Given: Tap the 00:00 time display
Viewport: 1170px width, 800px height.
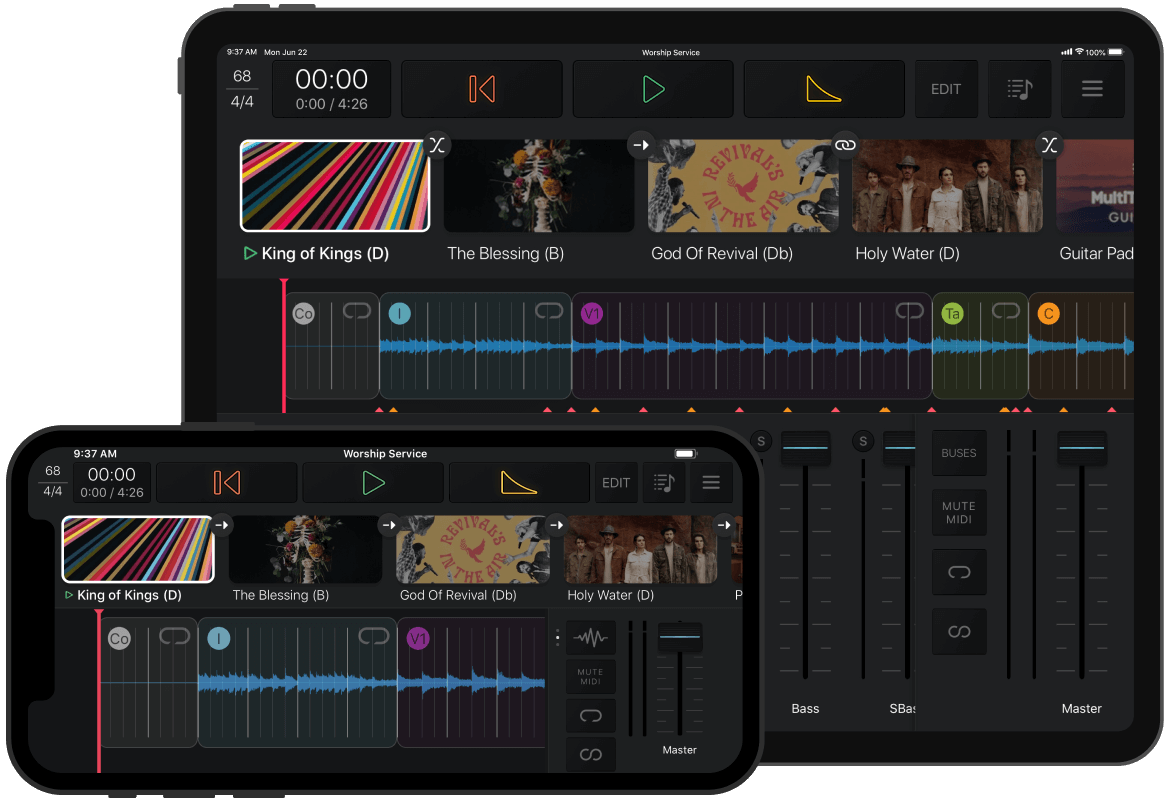Looking at the screenshot, I should coord(331,80).
